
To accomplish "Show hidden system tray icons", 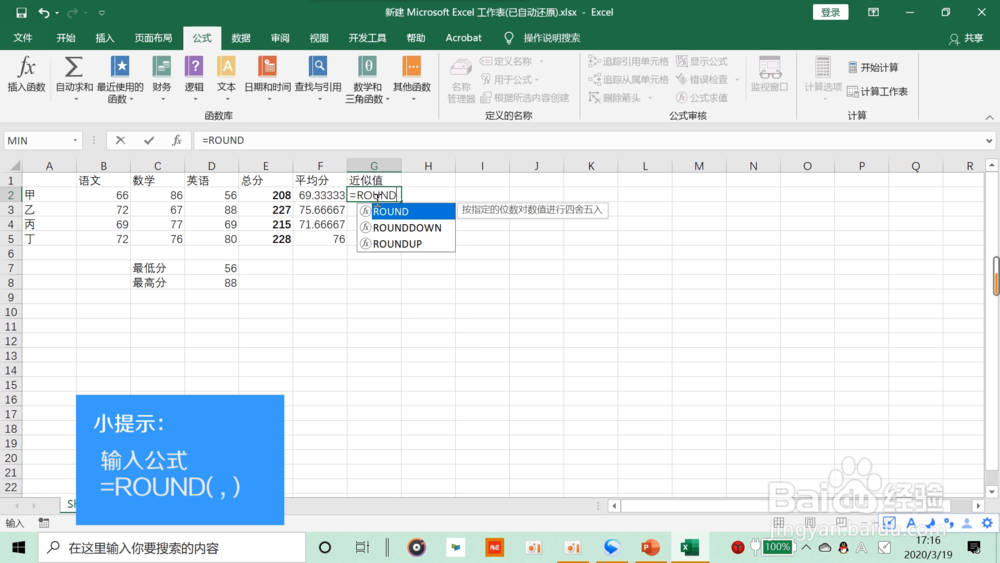I will (x=806, y=547).
